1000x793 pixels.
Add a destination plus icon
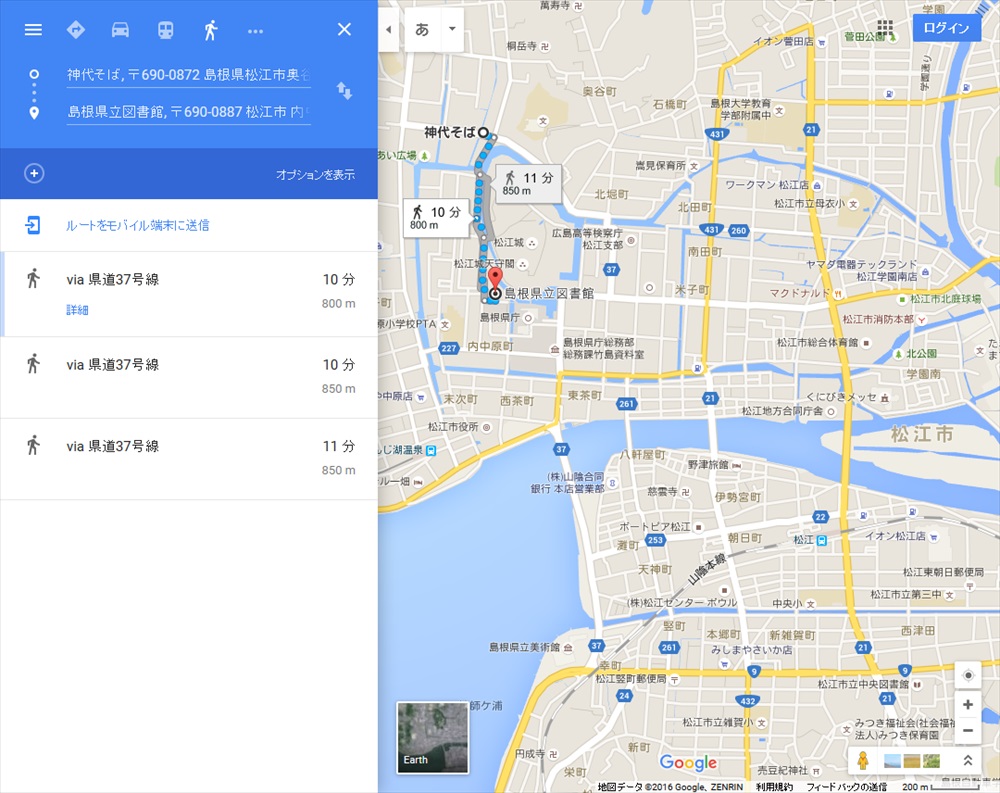click(x=34, y=174)
